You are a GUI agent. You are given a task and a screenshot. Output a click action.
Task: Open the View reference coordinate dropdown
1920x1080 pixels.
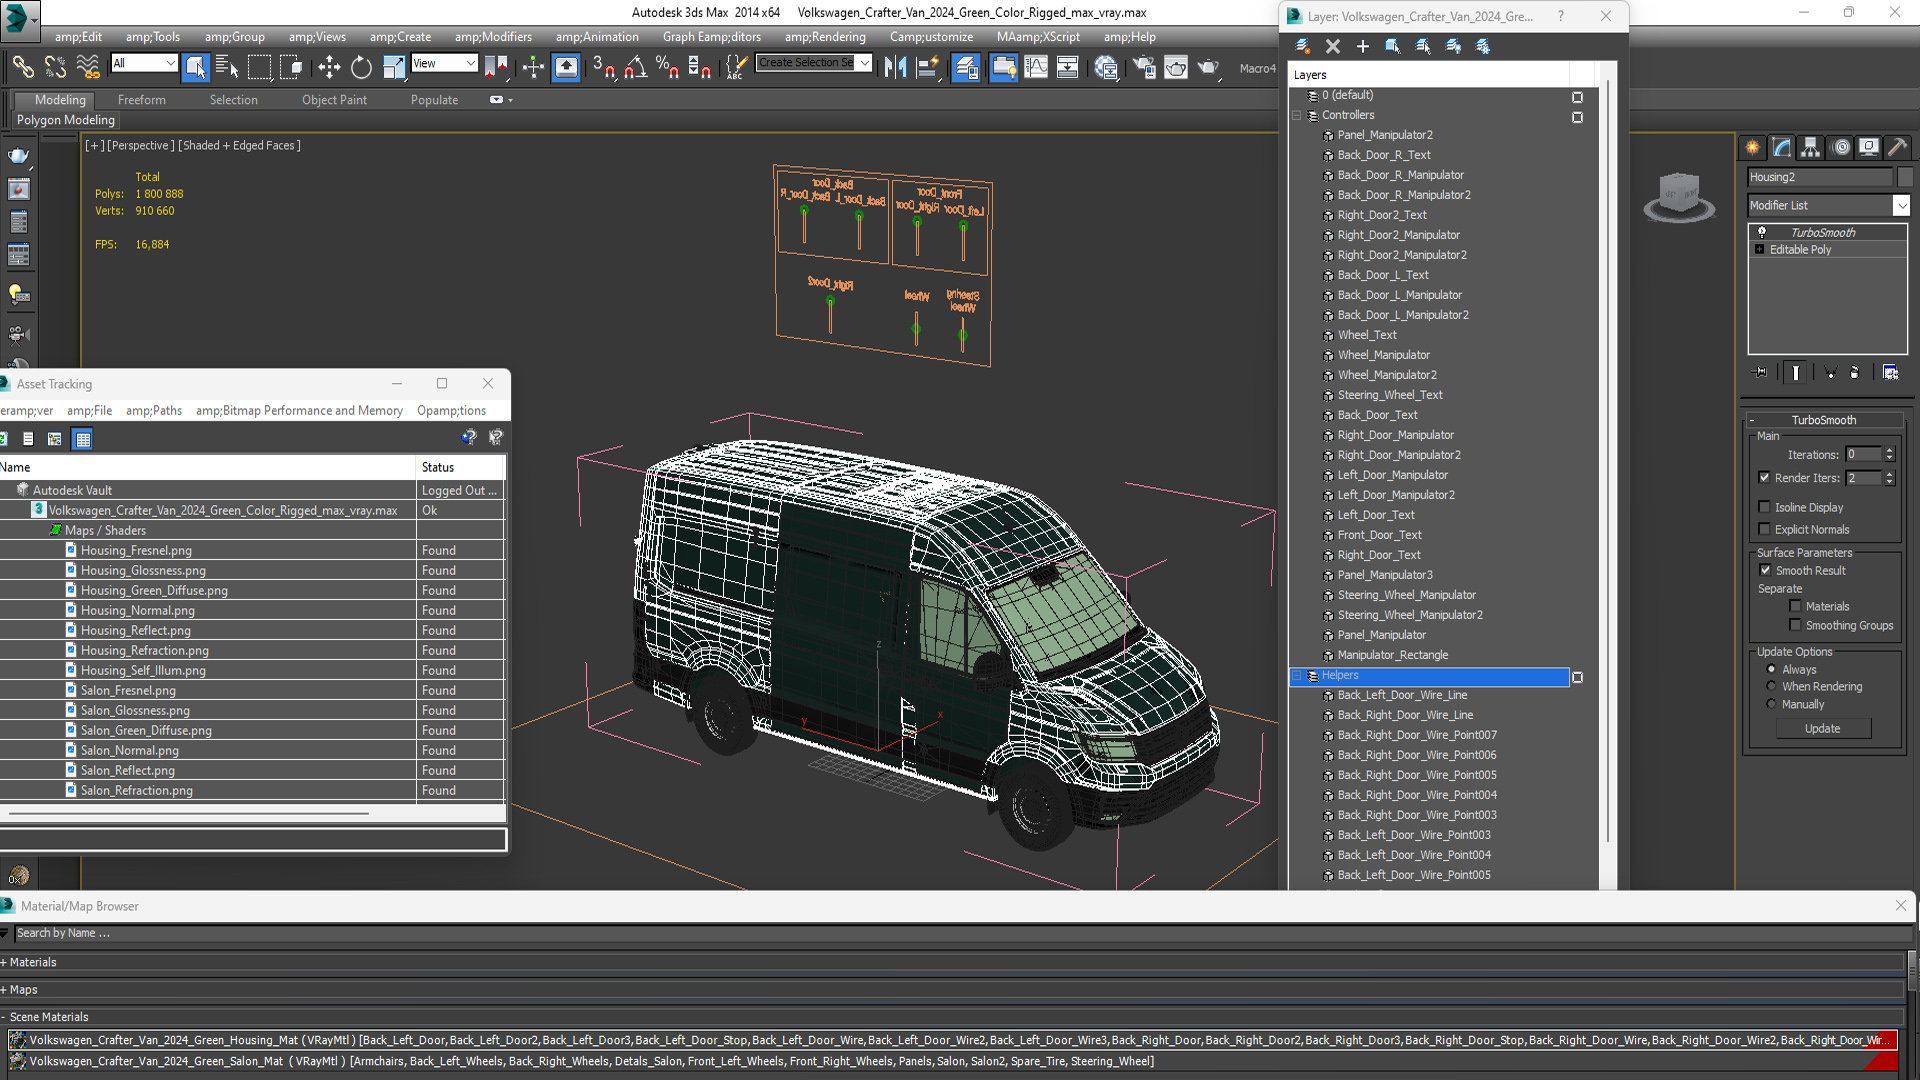tap(444, 63)
